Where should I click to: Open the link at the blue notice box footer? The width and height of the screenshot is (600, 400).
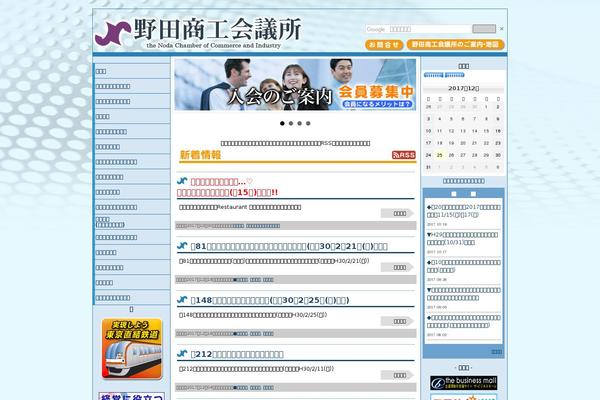(x=496, y=352)
